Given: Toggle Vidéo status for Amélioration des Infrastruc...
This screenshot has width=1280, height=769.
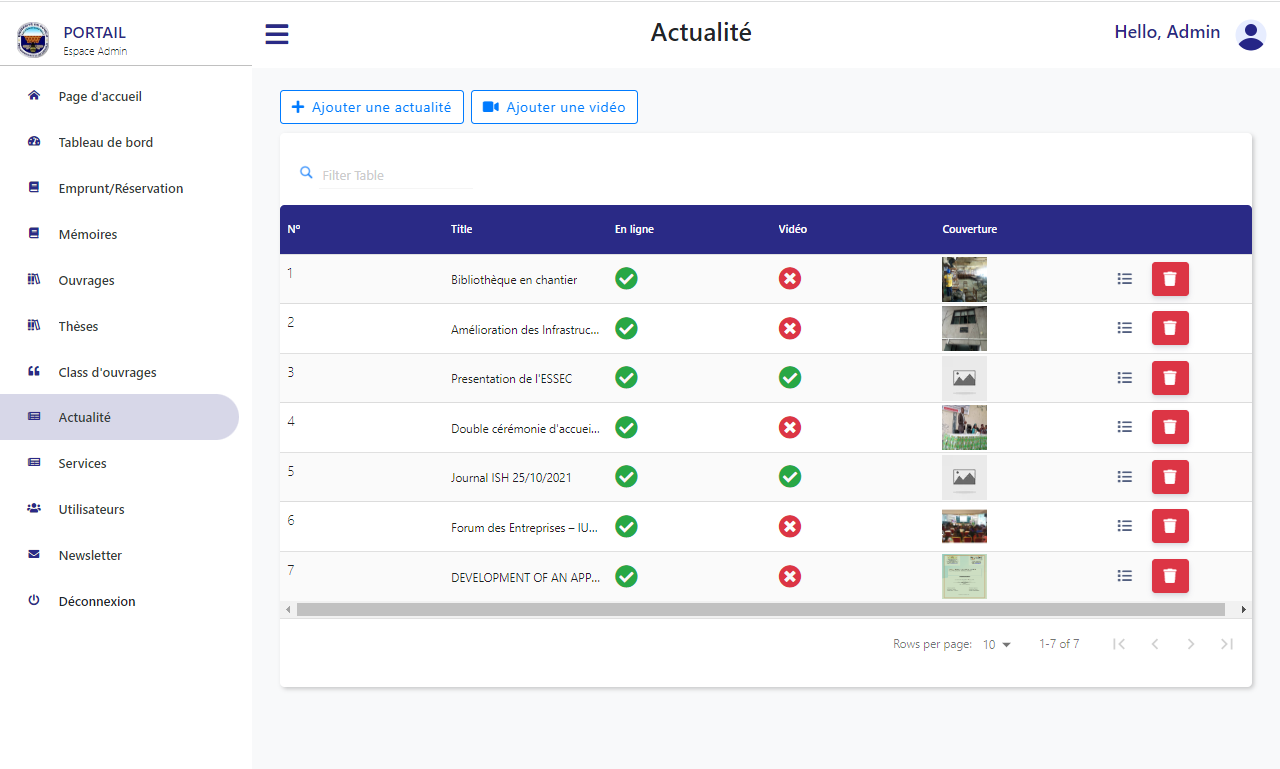Looking at the screenshot, I should pyautogui.click(x=790, y=328).
